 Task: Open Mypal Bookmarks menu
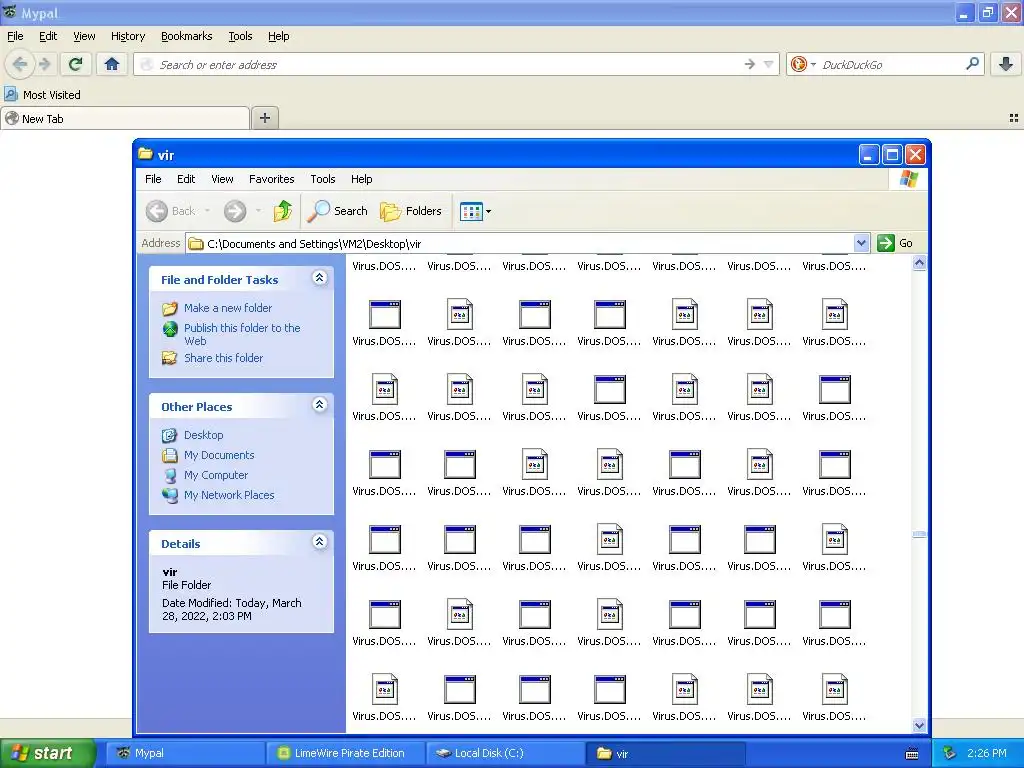pyautogui.click(x=187, y=37)
